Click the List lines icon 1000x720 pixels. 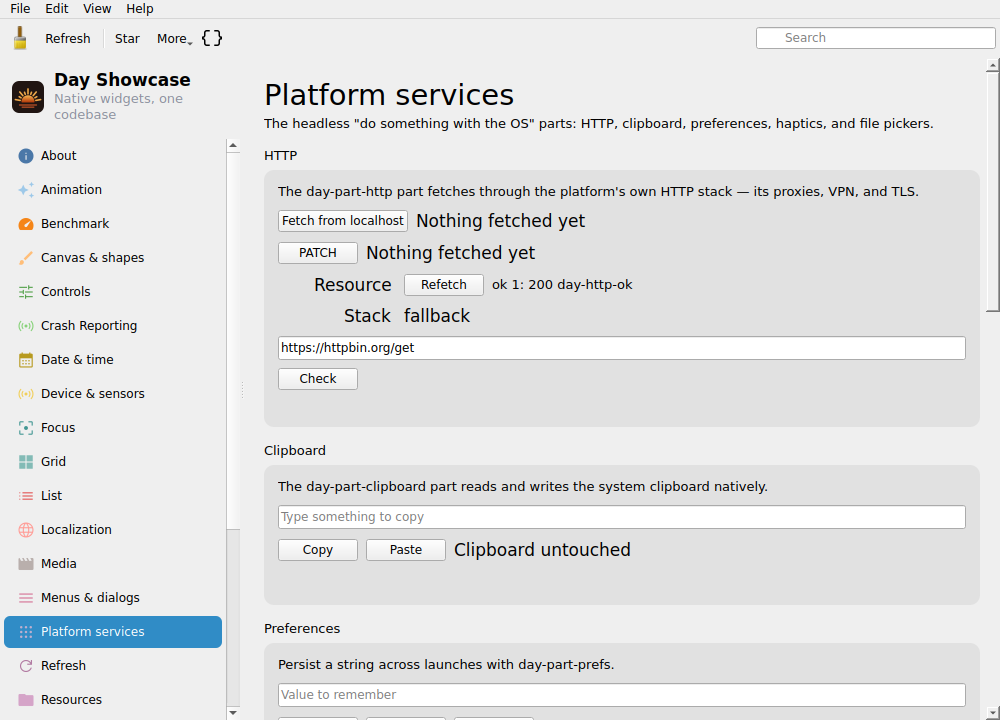coord(26,496)
